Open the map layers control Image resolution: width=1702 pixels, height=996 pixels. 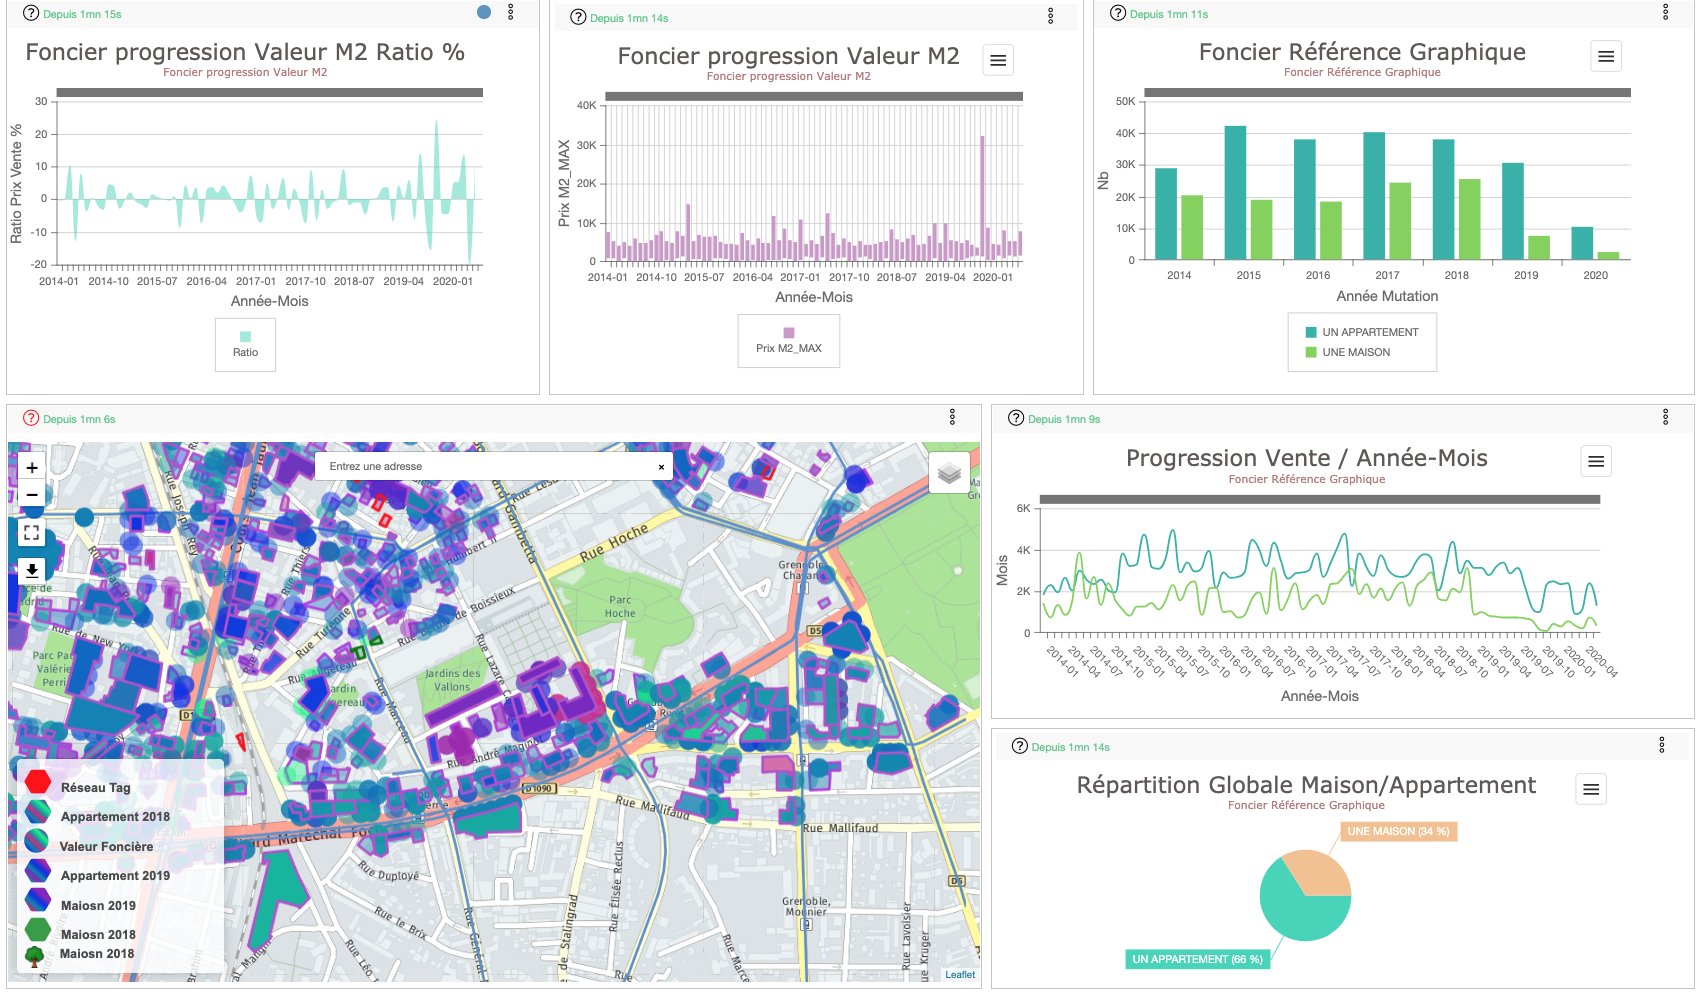[949, 473]
